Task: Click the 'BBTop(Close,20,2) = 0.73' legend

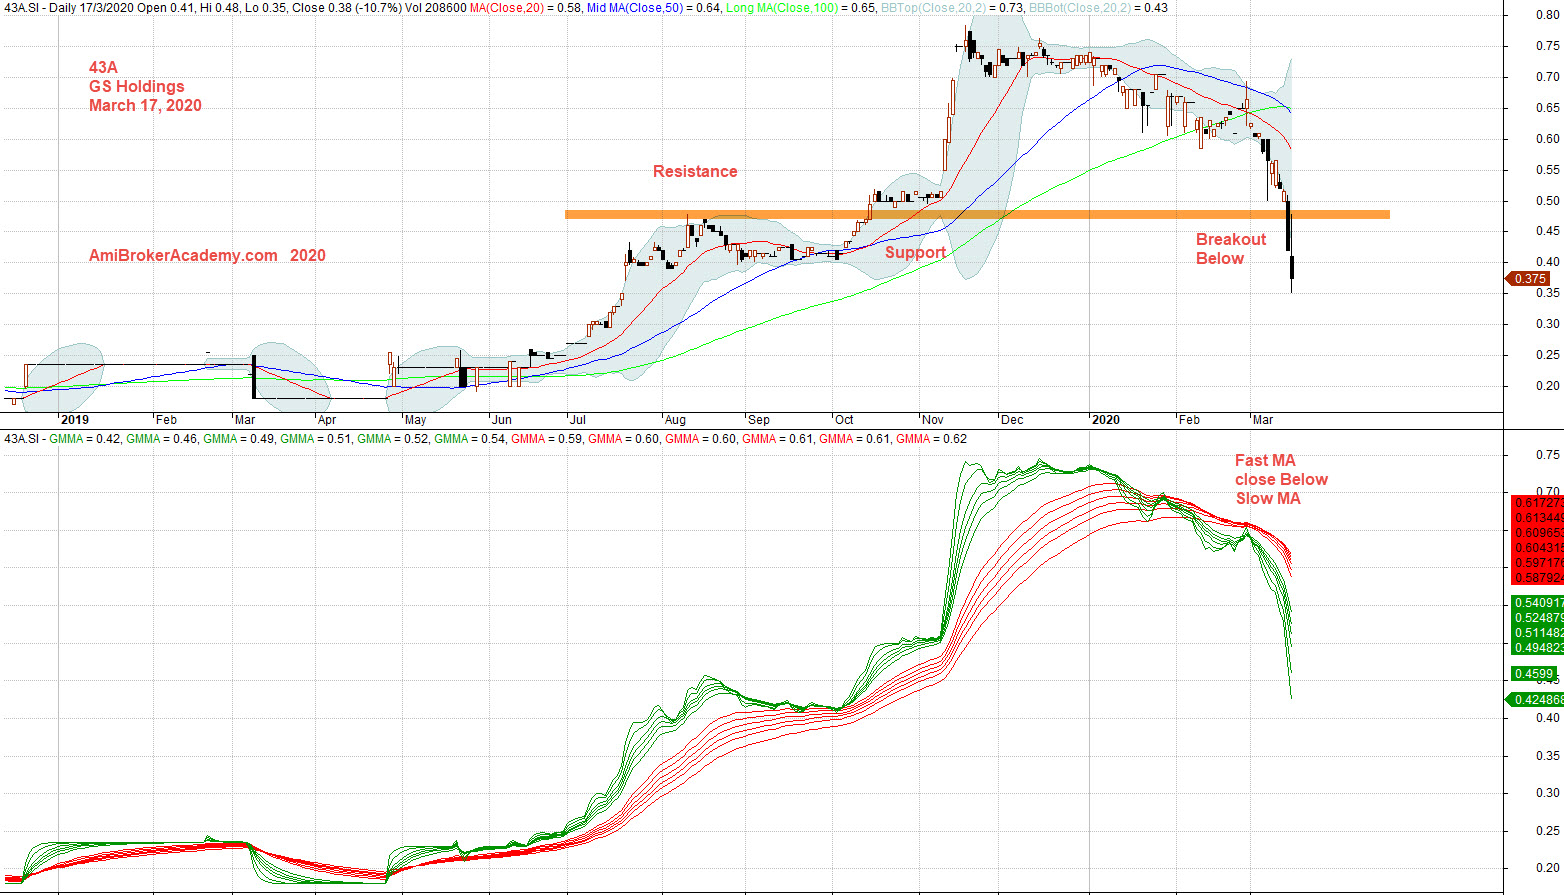Action: pyautogui.click(x=952, y=8)
